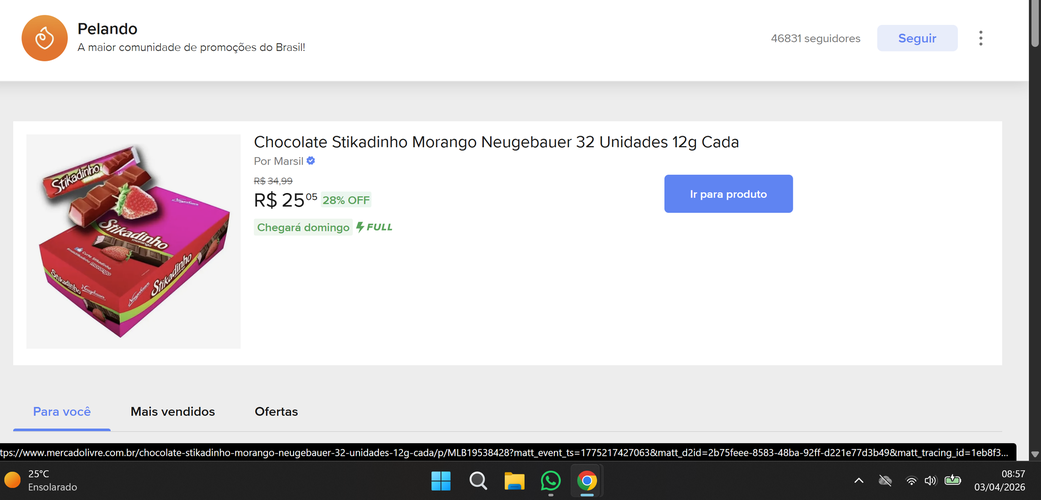Click the struck-through R$ 34,99 price
Viewport: 1041px width, 500px height.
click(273, 181)
